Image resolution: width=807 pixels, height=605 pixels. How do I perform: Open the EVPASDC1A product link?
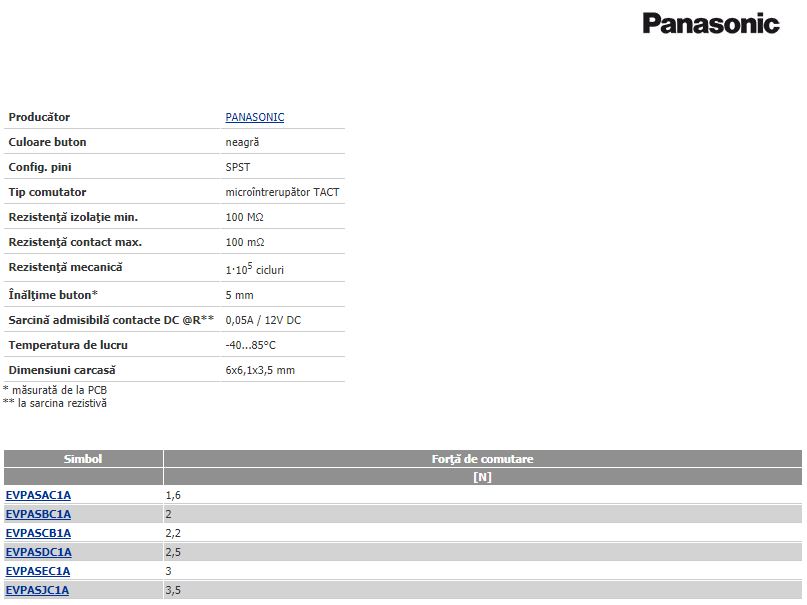39,553
